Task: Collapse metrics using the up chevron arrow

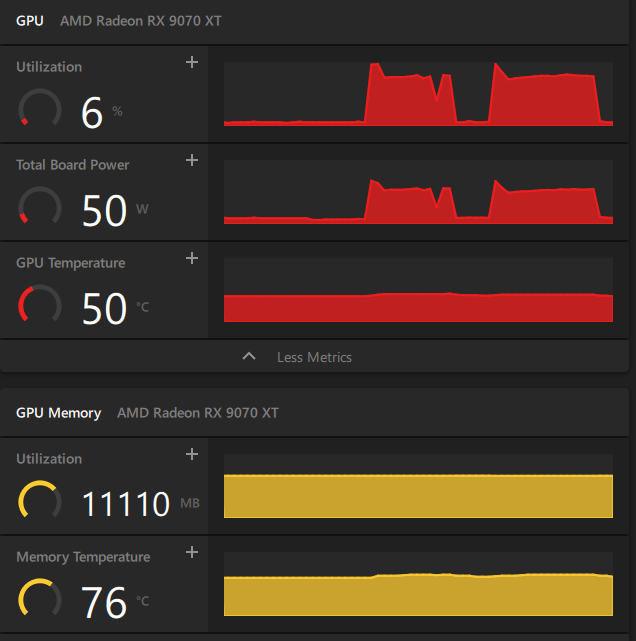Action: point(249,357)
